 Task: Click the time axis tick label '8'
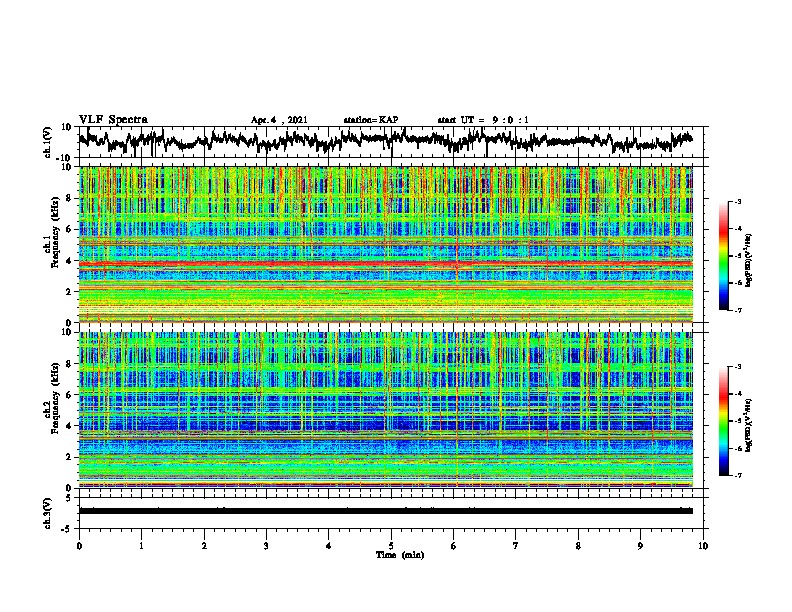[x=578, y=546]
